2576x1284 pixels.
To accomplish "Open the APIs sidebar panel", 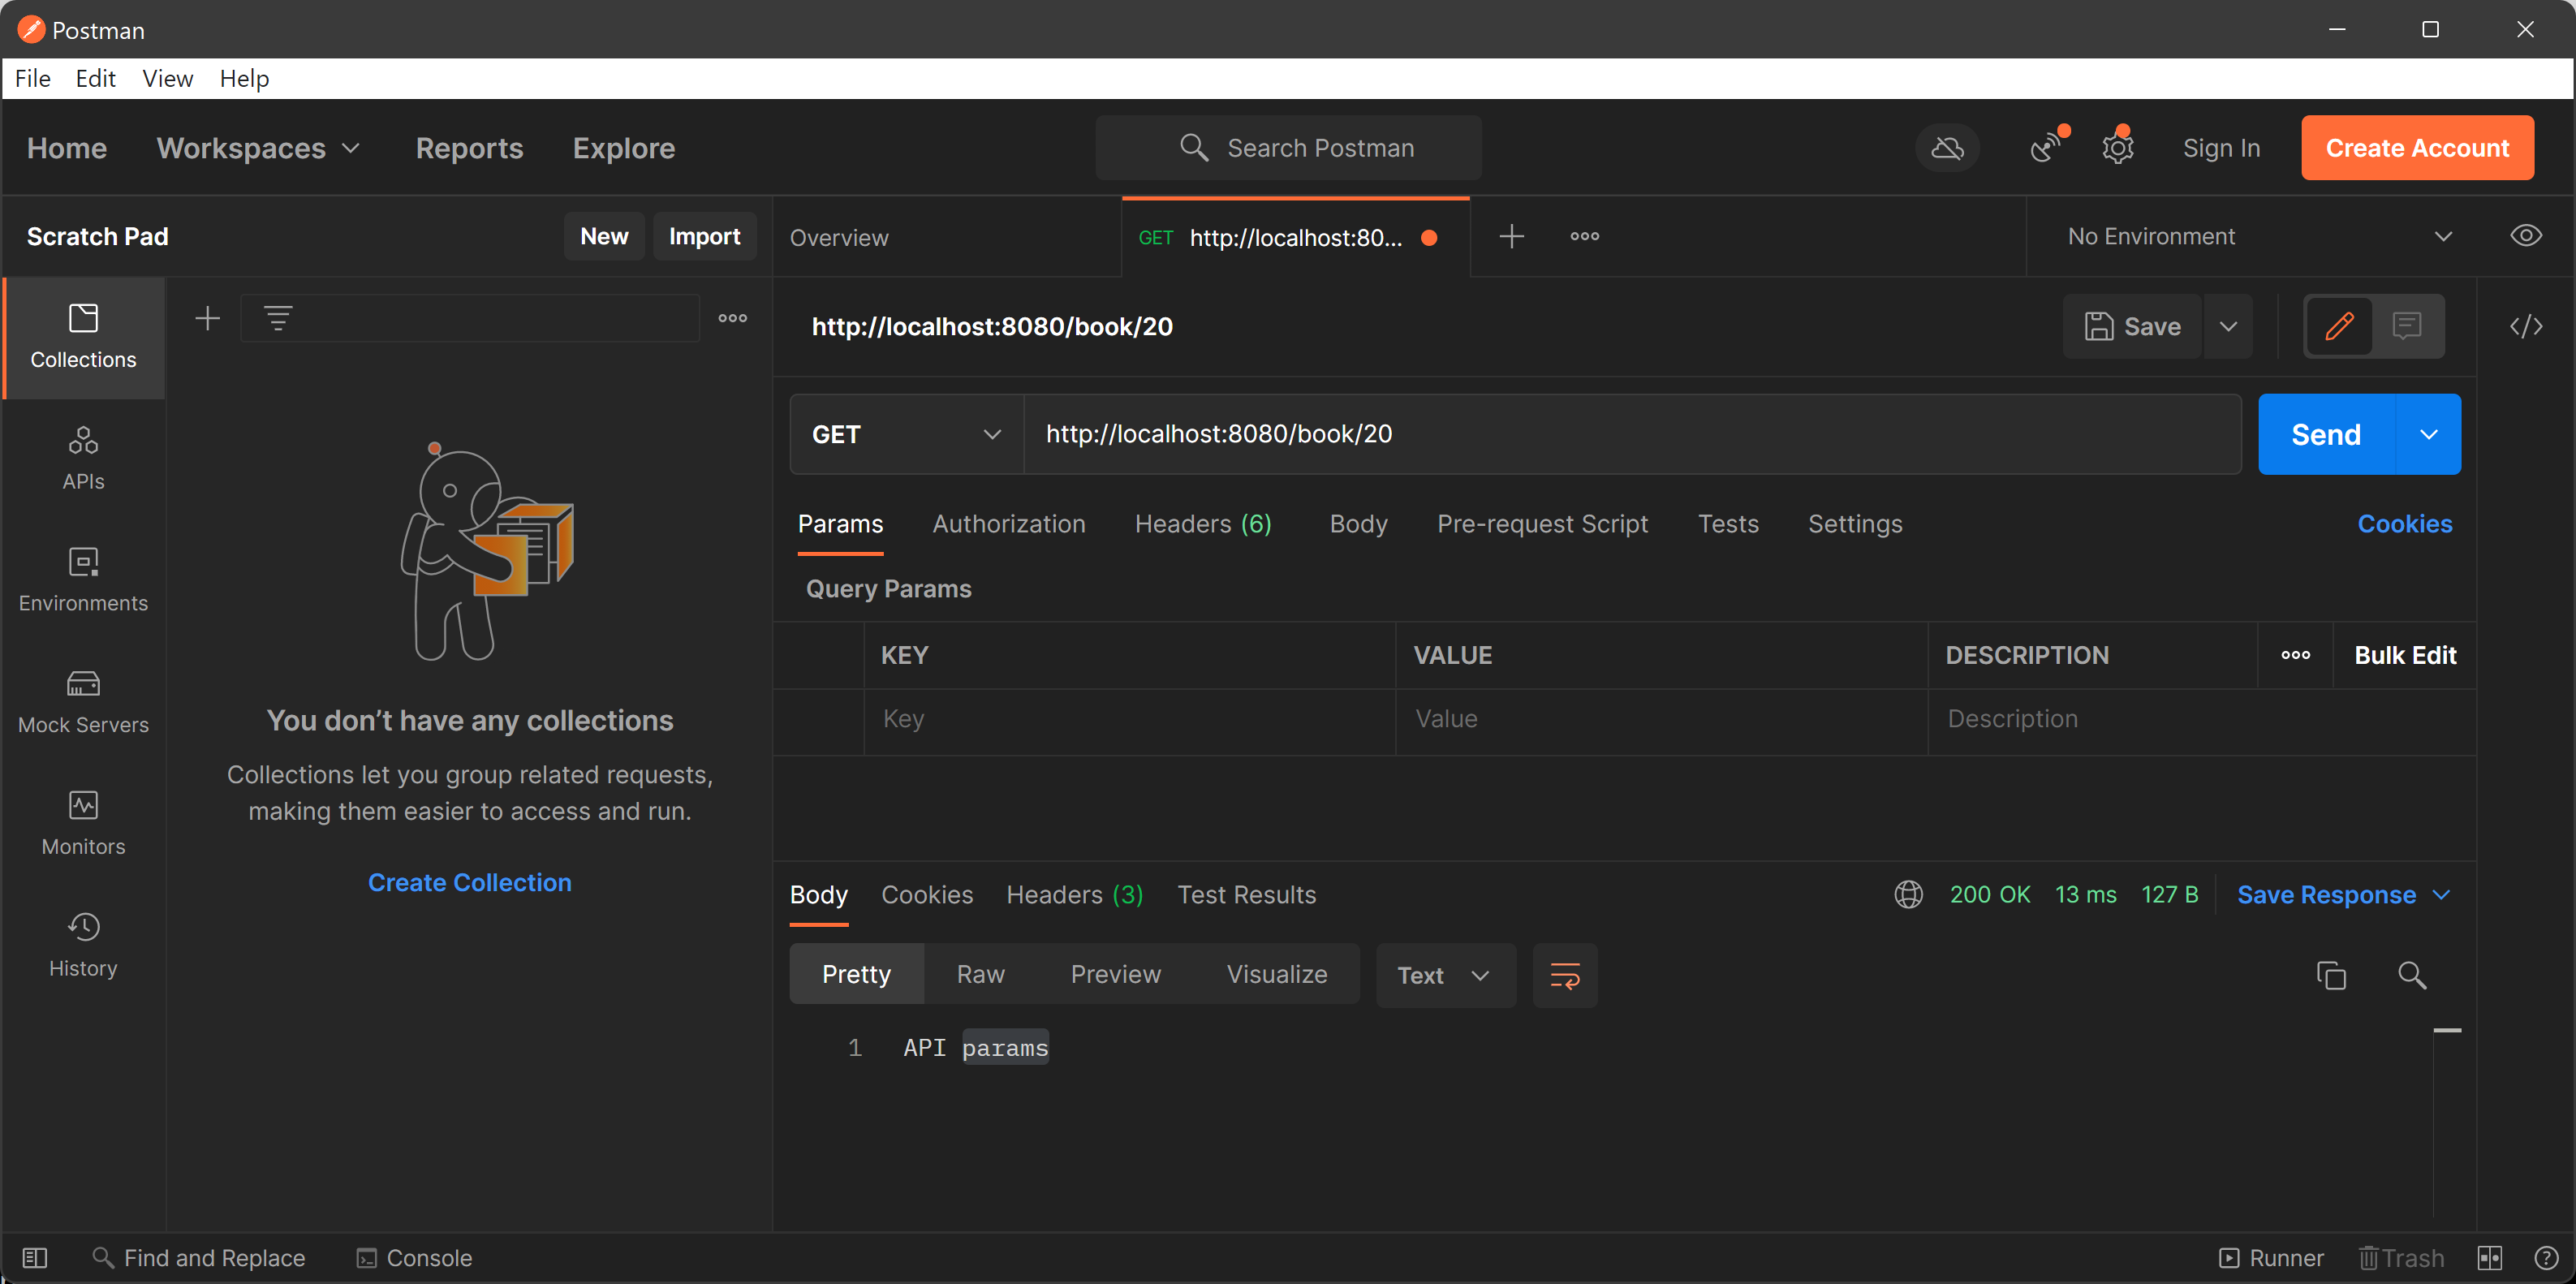I will [x=83, y=459].
